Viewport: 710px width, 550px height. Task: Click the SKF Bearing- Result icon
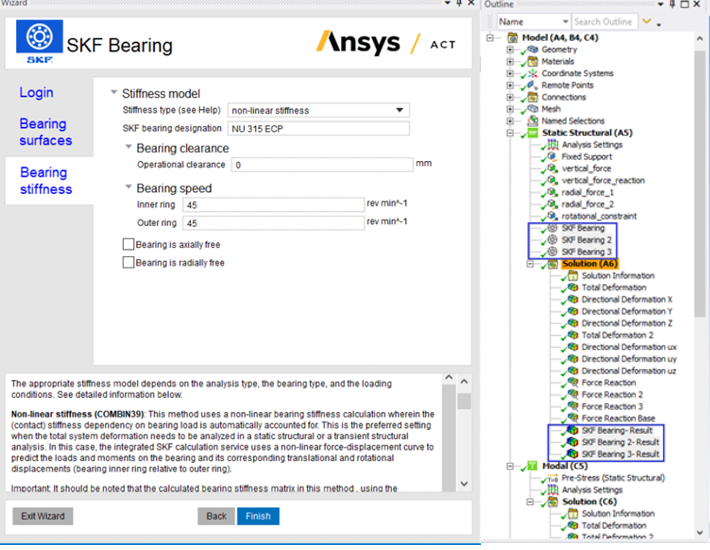[573, 430]
